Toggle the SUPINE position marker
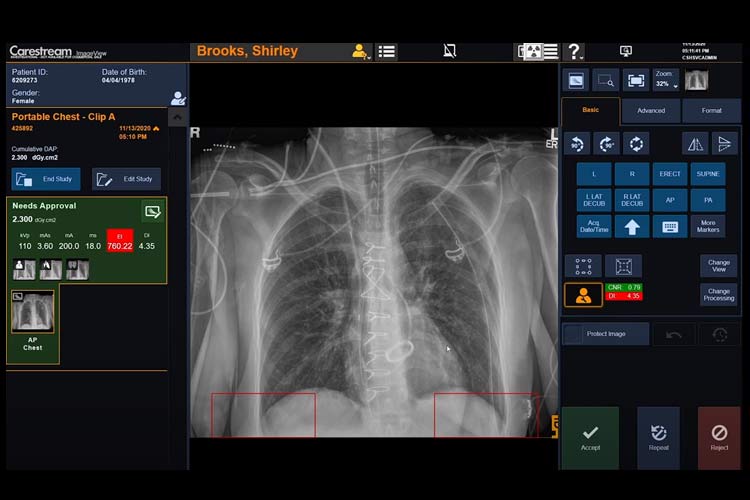The width and height of the screenshot is (750, 500). 707,174
